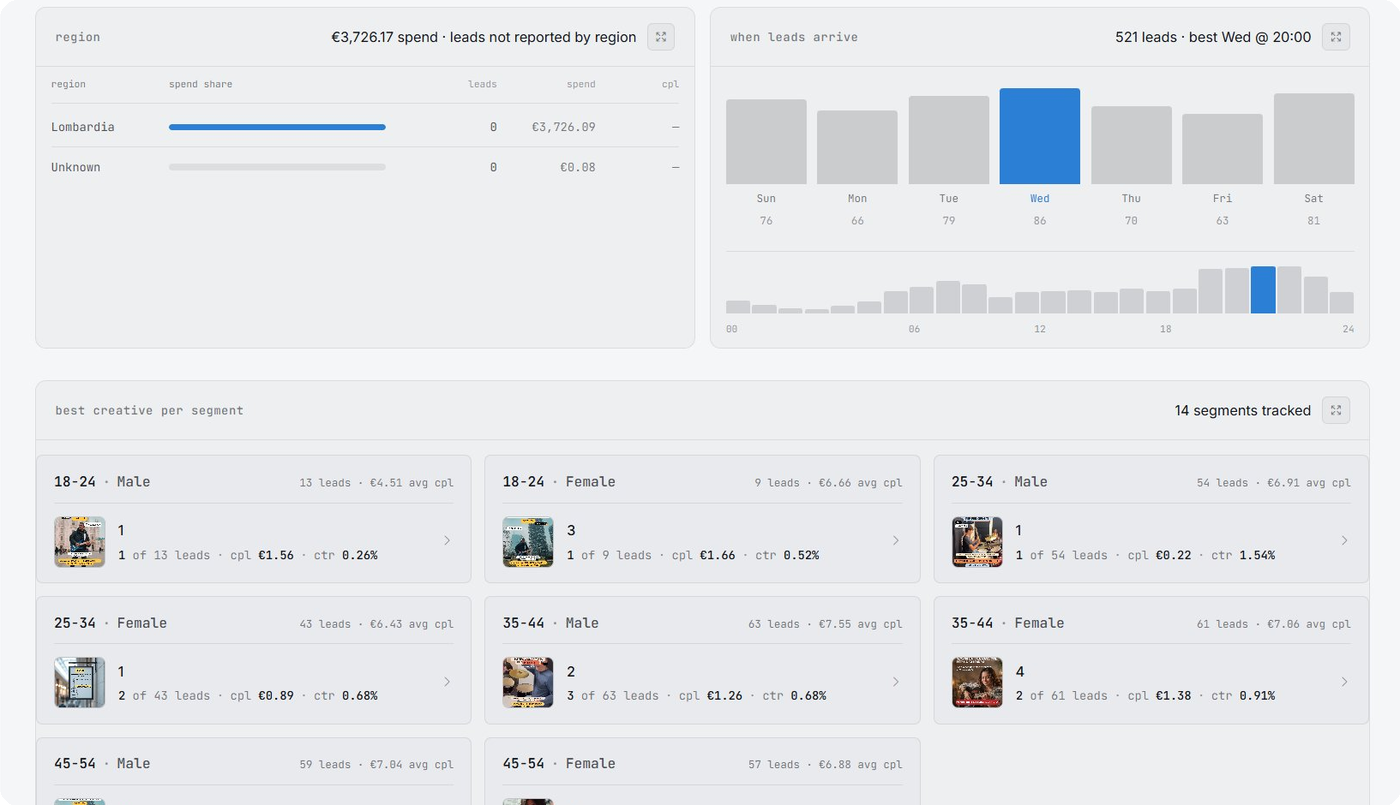Click the highlighted 20:00 hourly bar
1400x805 pixels.
[1263, 290]
